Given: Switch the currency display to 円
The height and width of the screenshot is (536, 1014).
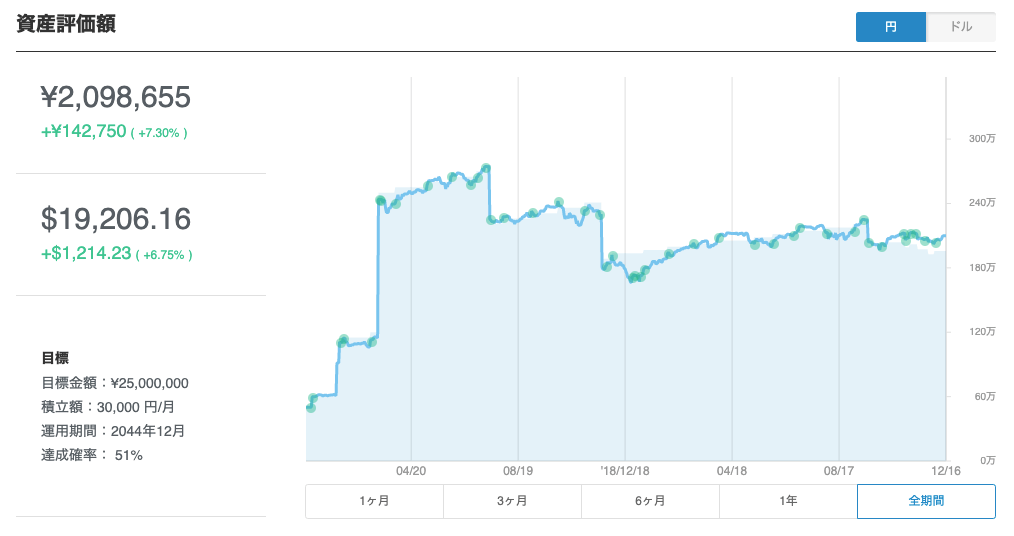Looking at the screenshot, I should click(x=891, y=27).
